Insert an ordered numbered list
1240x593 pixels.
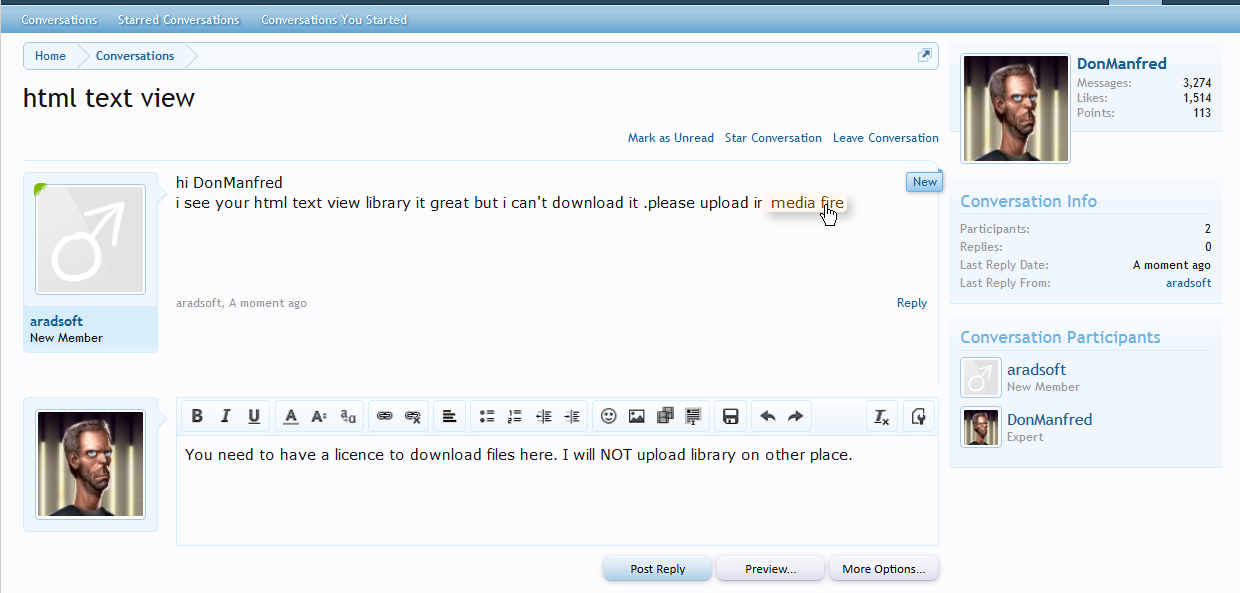(x=515, y=416)
